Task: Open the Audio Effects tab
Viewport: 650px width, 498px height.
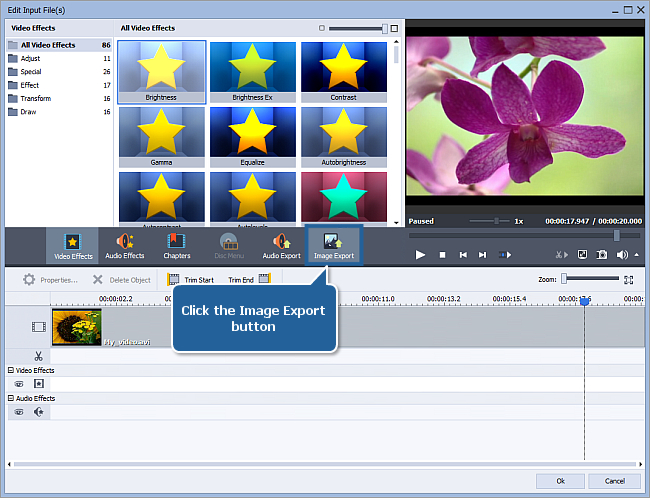Action: 124,246
